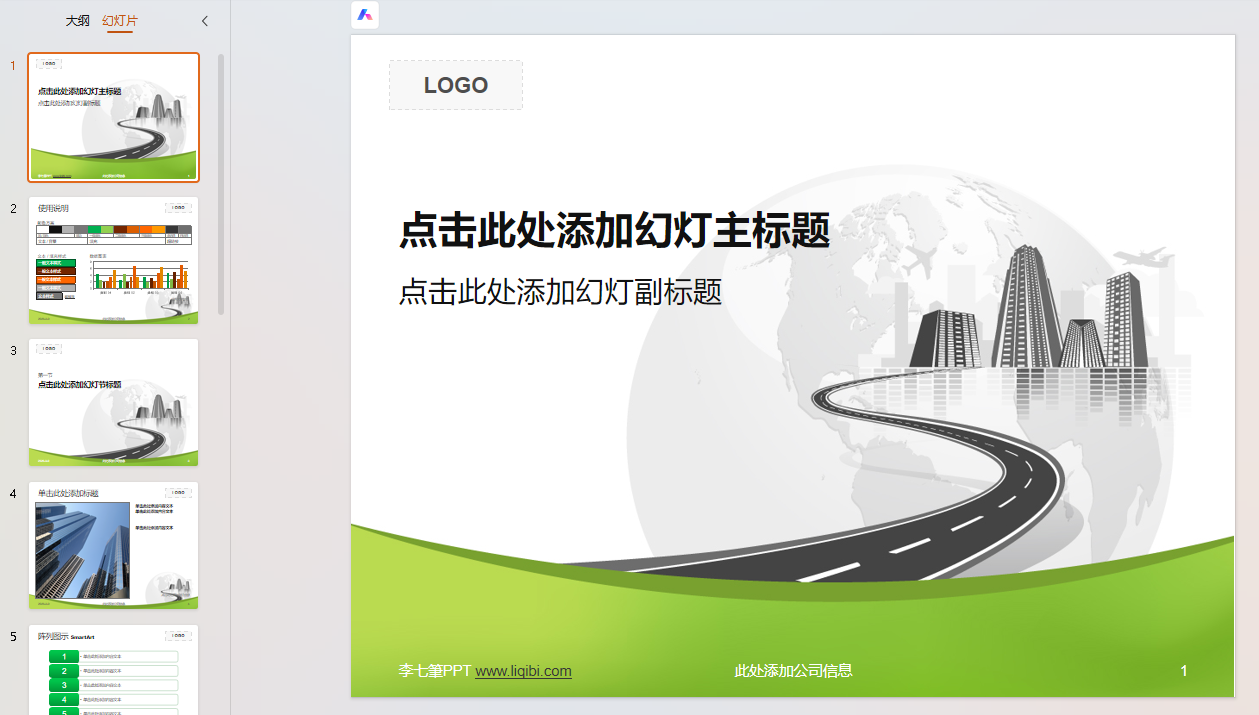The image size is (1259, 715).
Task: Select slide 1 thumbnail
Action: coord(114,117)
